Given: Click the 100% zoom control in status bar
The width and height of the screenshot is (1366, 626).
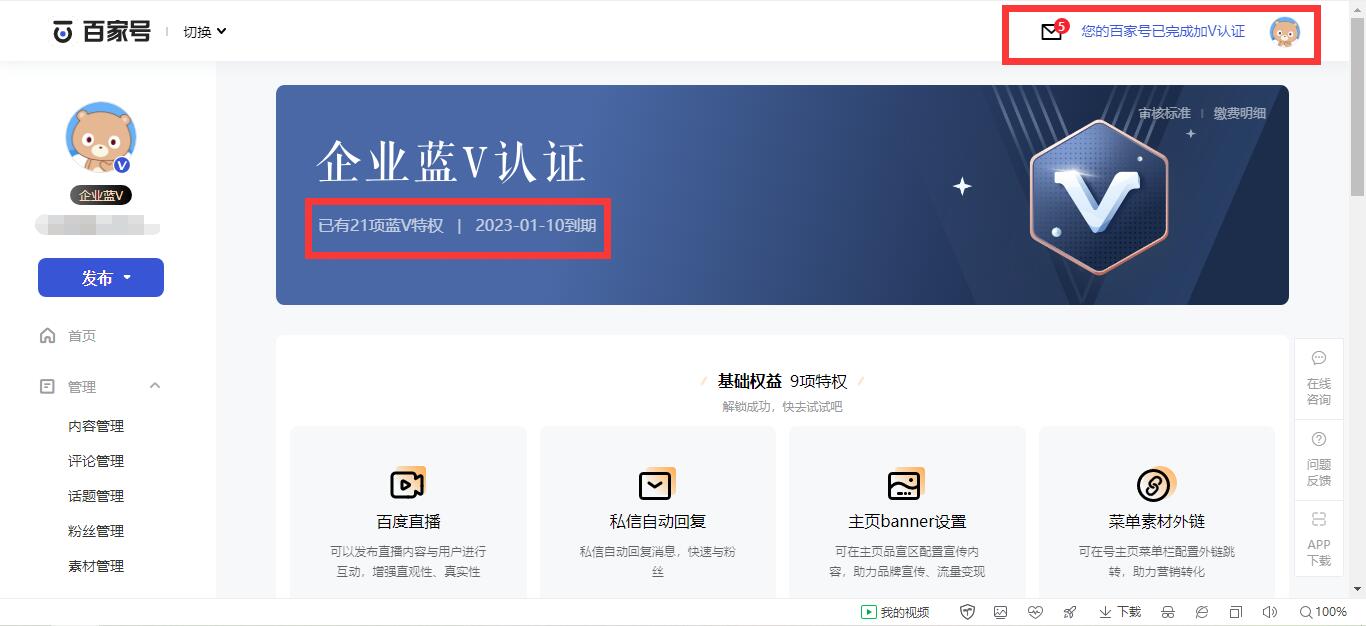Looking at the screenshot, I should click(x=1325, y=611).
